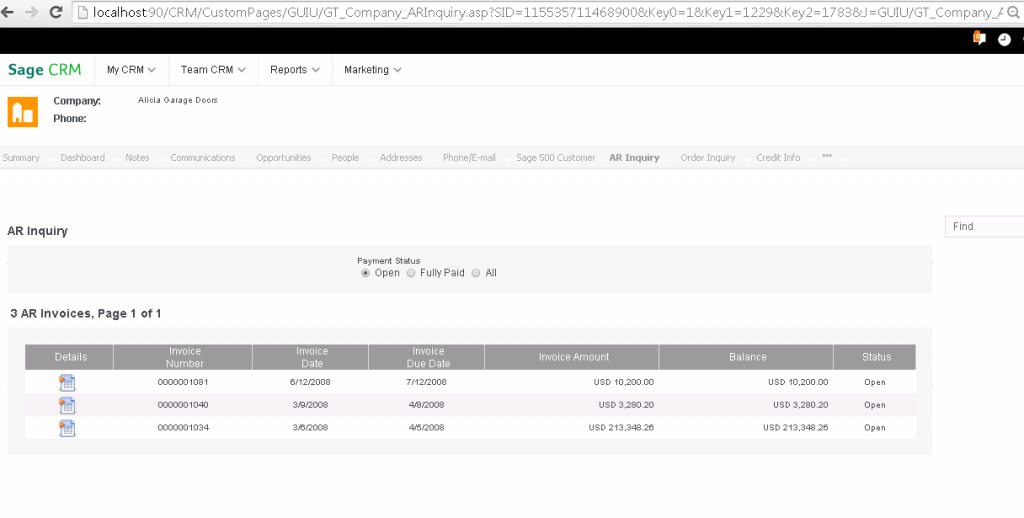The height and width of the screenshot is (518, 1024).
Task: Open details icon for invoice 0000001081
Action: point(67,383)
